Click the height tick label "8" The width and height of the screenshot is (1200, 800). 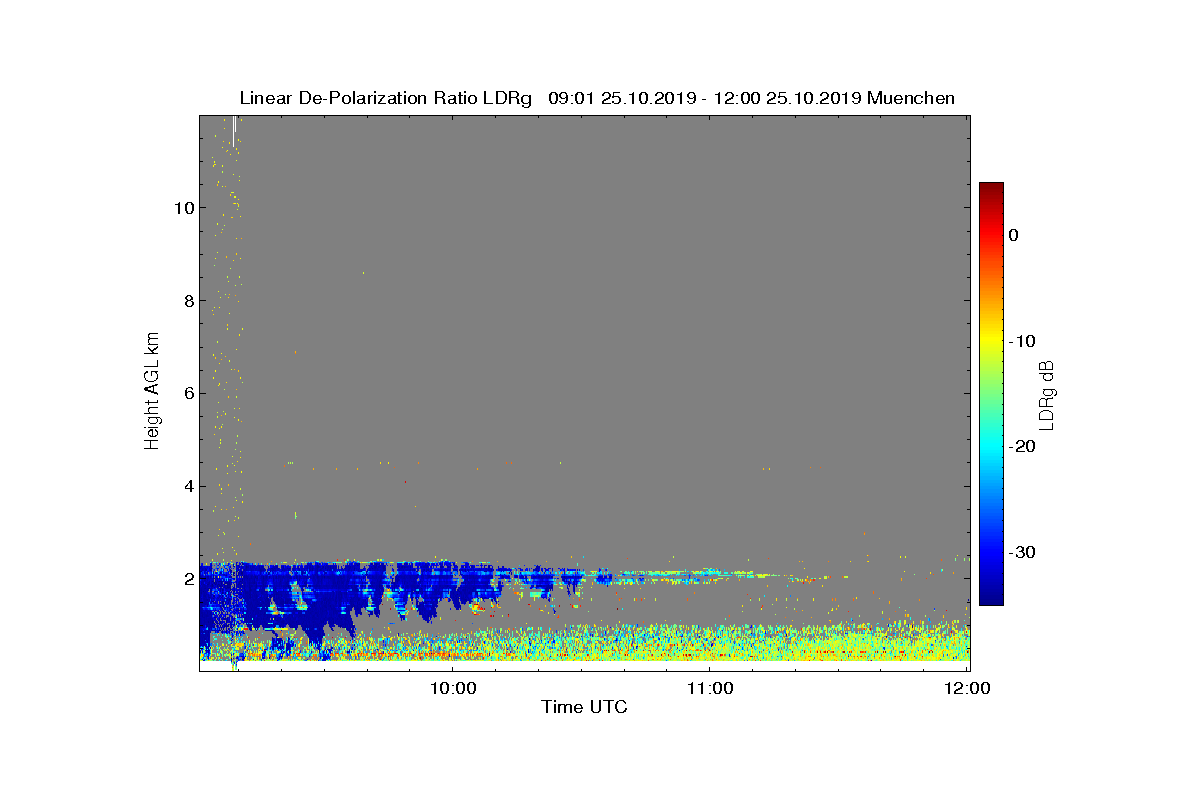(188, 301)
